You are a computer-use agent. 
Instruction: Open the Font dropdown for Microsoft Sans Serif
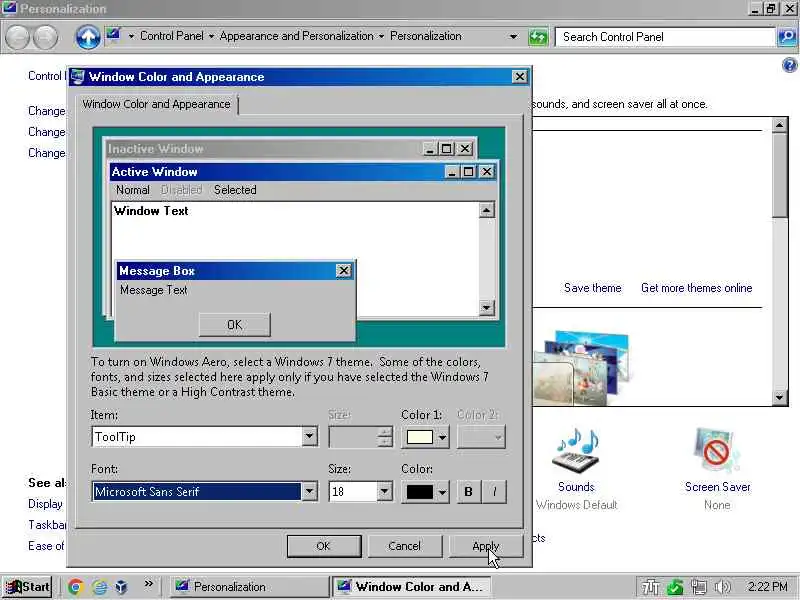pos(309,492)
